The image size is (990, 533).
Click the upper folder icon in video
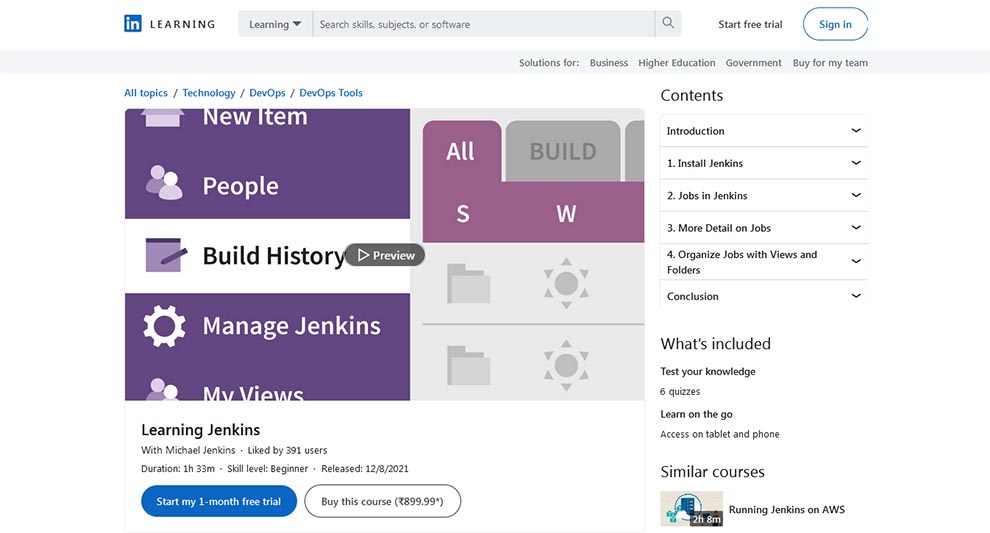point(468,284)
